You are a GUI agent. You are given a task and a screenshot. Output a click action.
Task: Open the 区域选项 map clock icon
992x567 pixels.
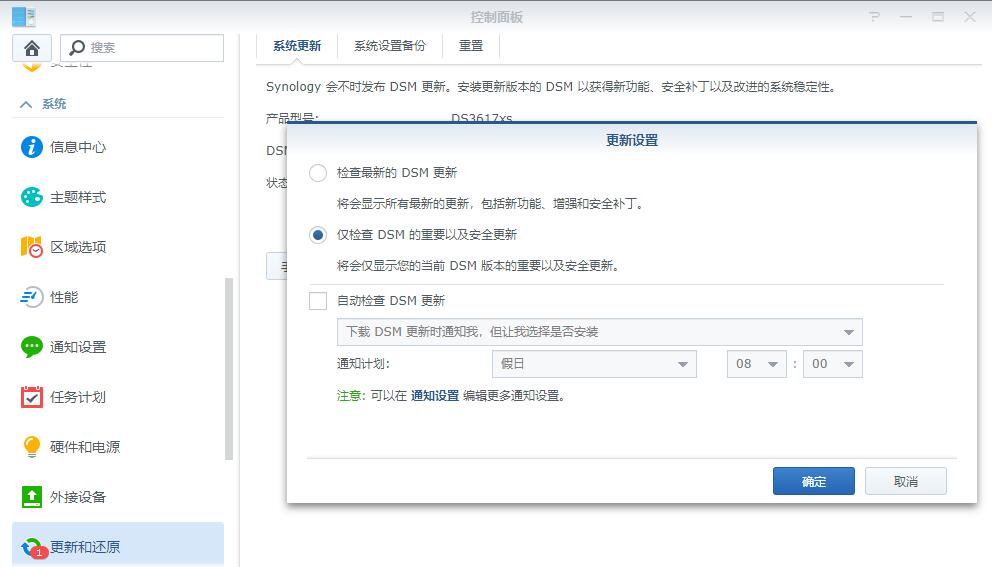32,247
